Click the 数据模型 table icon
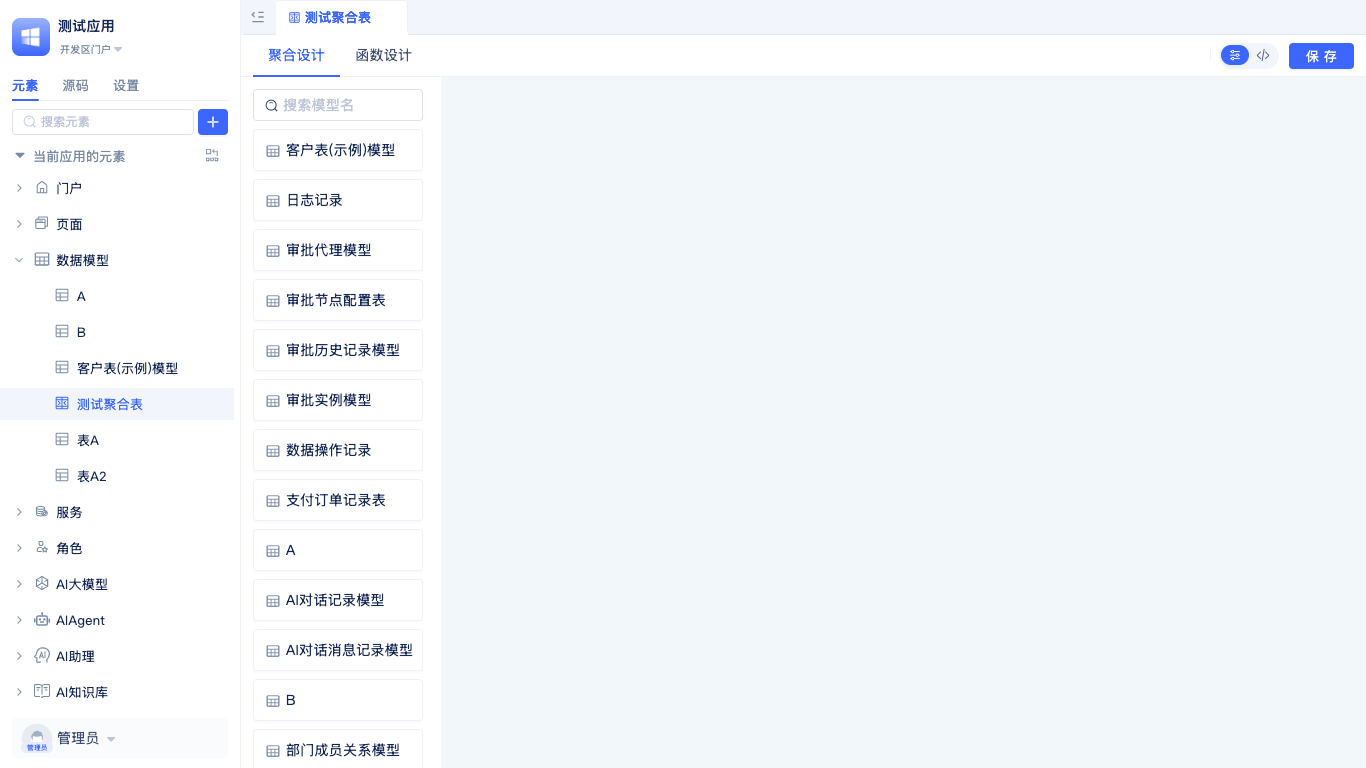 pyautogui.click(x=42, y=259)
